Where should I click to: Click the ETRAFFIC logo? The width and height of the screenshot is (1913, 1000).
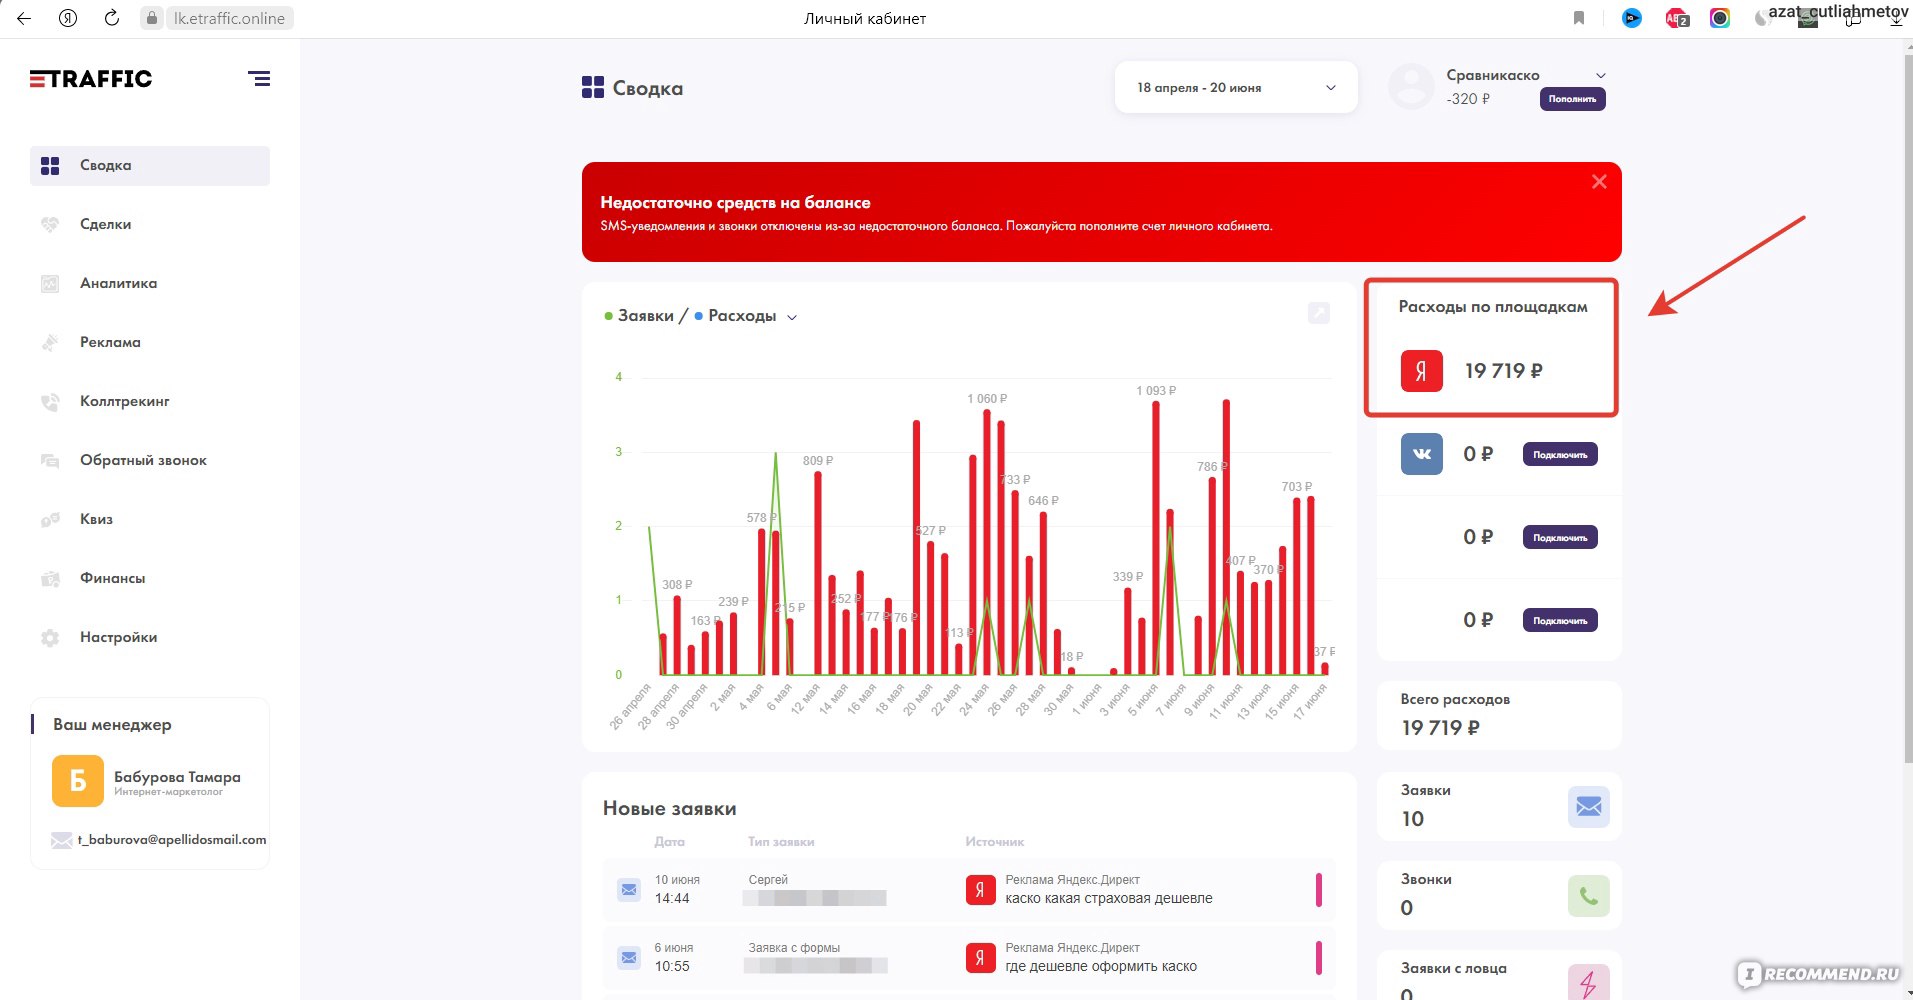[91, 79]
